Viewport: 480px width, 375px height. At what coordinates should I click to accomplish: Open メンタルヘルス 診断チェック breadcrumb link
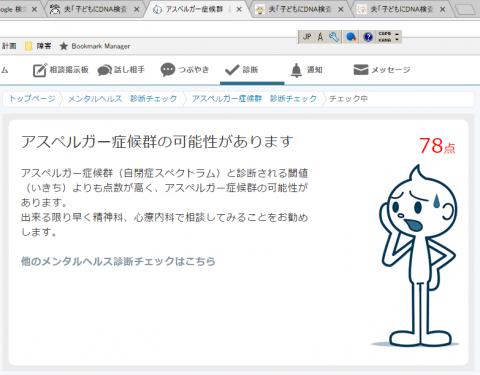(122, 99)
